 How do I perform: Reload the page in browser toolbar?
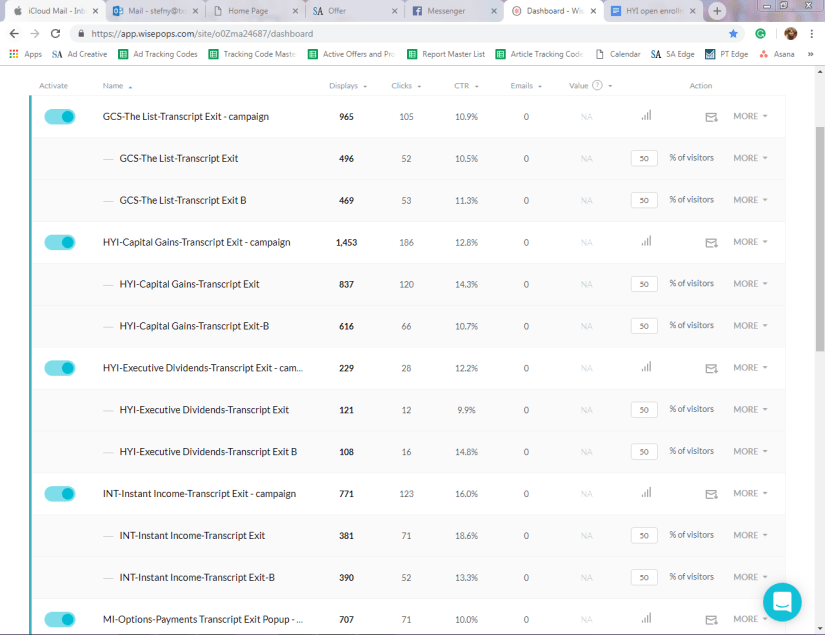(55, 33)
